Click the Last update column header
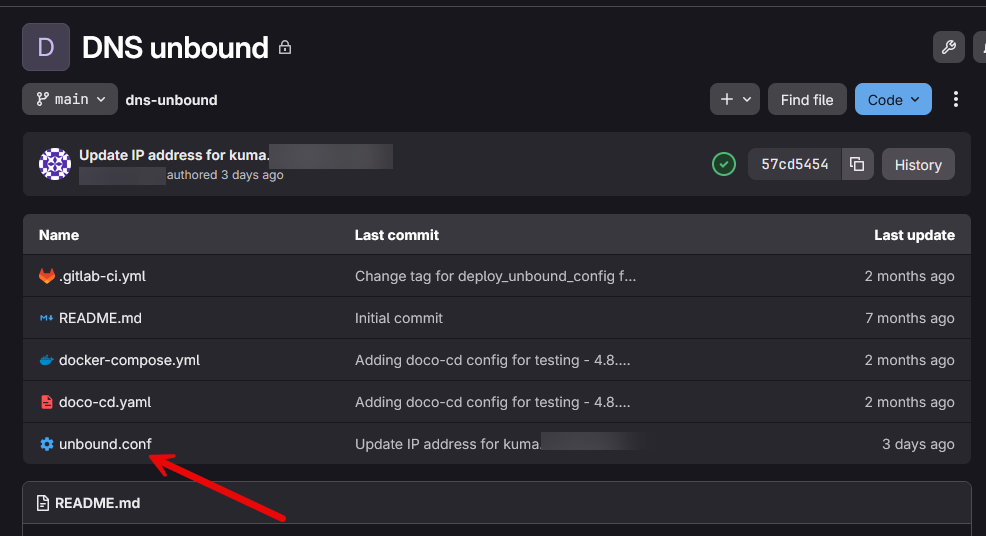Screen dimensions: 986x536 coord(914,235)
